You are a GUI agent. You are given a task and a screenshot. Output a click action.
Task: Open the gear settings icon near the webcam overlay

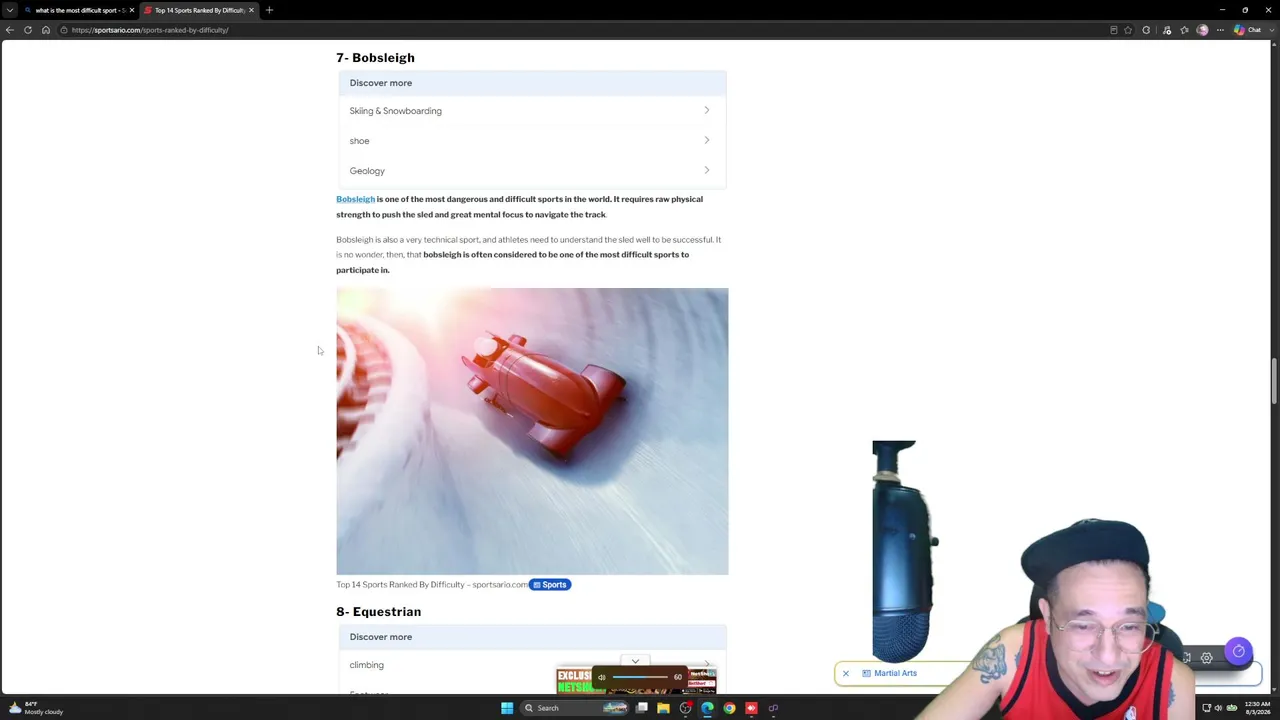(1207, 658)
